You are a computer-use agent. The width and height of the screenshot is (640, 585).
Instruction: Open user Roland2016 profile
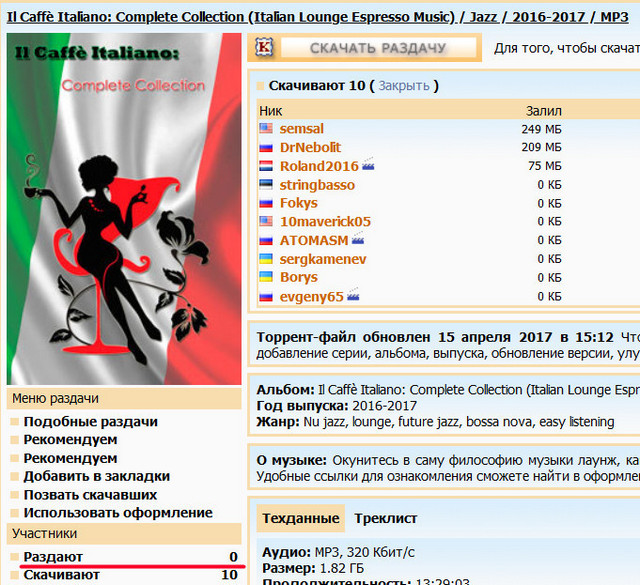pos(319,166)
